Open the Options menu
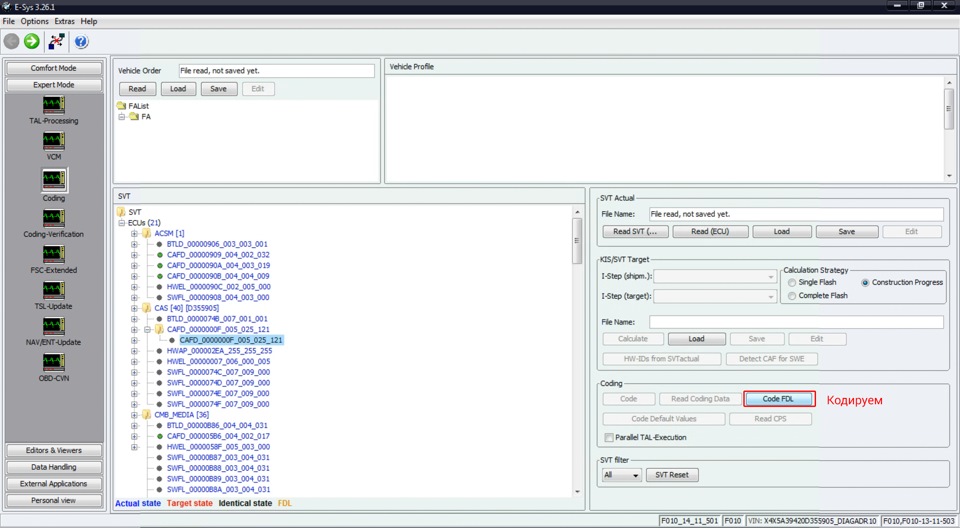960x528 pixels. 34,21
